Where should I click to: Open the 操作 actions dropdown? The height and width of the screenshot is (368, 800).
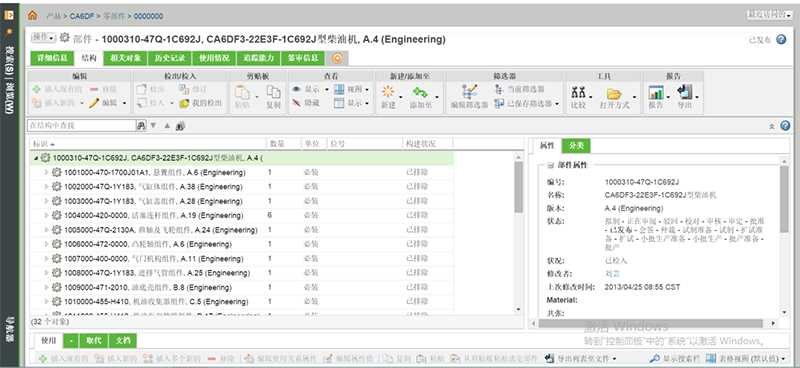click(43, 37)
